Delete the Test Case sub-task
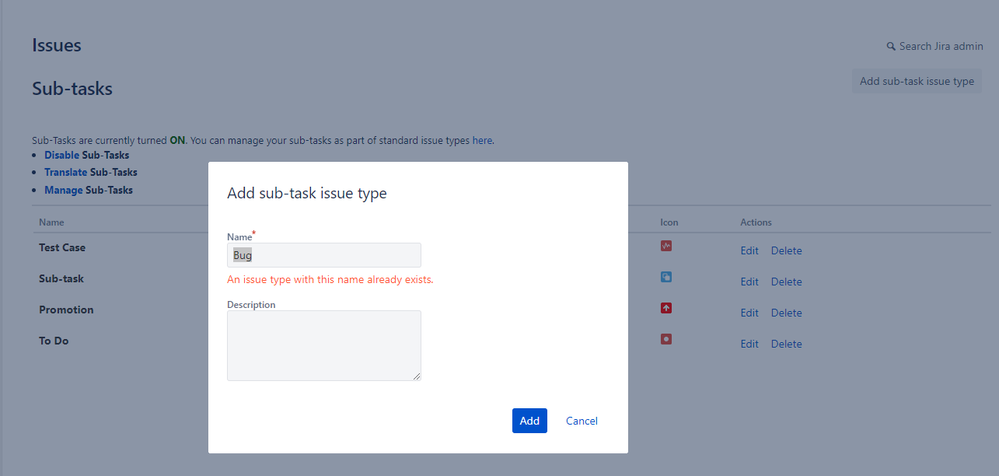999x476 pixels. coord(786,250)
